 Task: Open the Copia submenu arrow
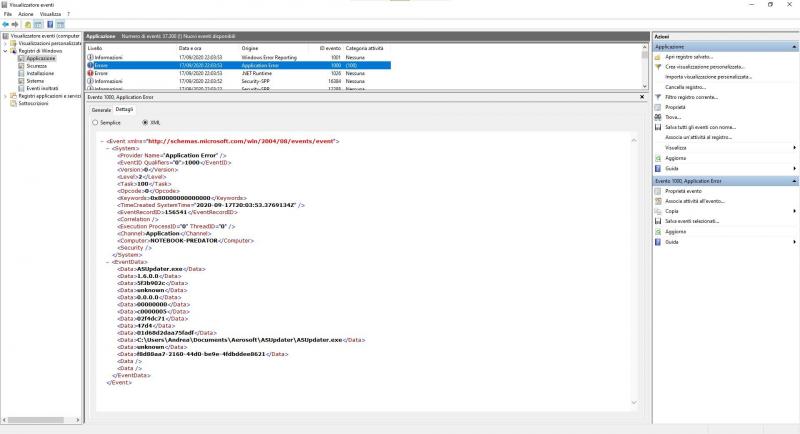click(x=794, y=211)
